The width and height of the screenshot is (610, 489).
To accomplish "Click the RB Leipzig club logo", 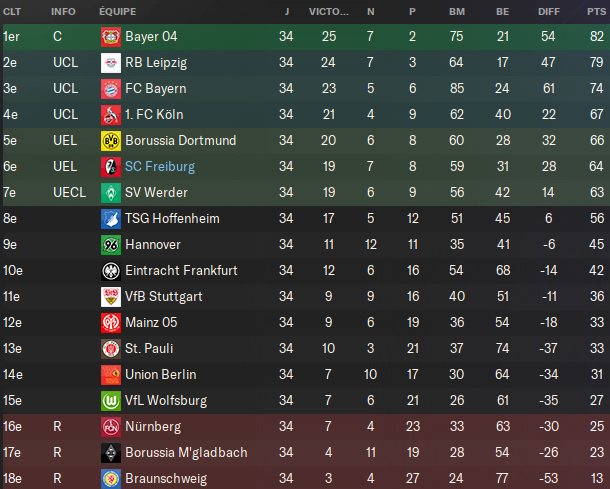I will (111, 62).
